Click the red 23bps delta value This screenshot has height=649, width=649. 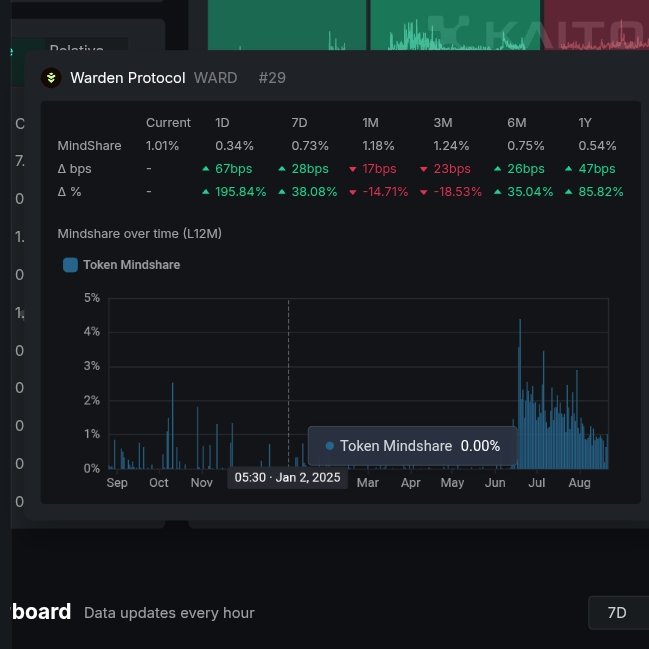(452, 169)
